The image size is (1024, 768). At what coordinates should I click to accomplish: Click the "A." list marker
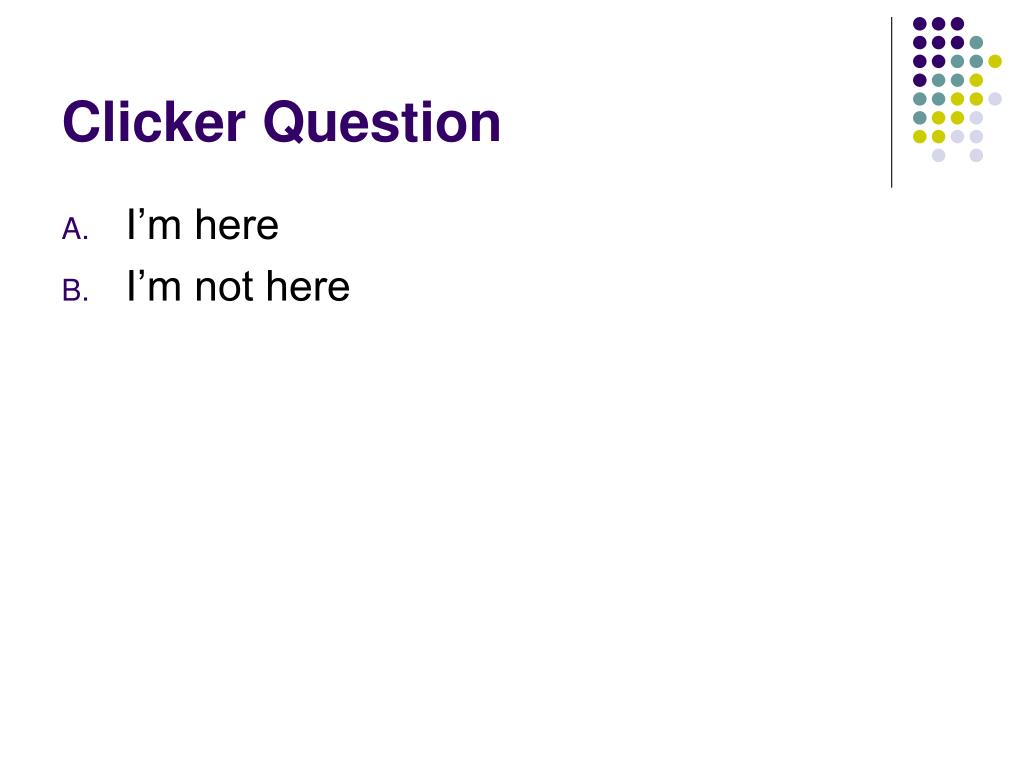pos(75,229)
